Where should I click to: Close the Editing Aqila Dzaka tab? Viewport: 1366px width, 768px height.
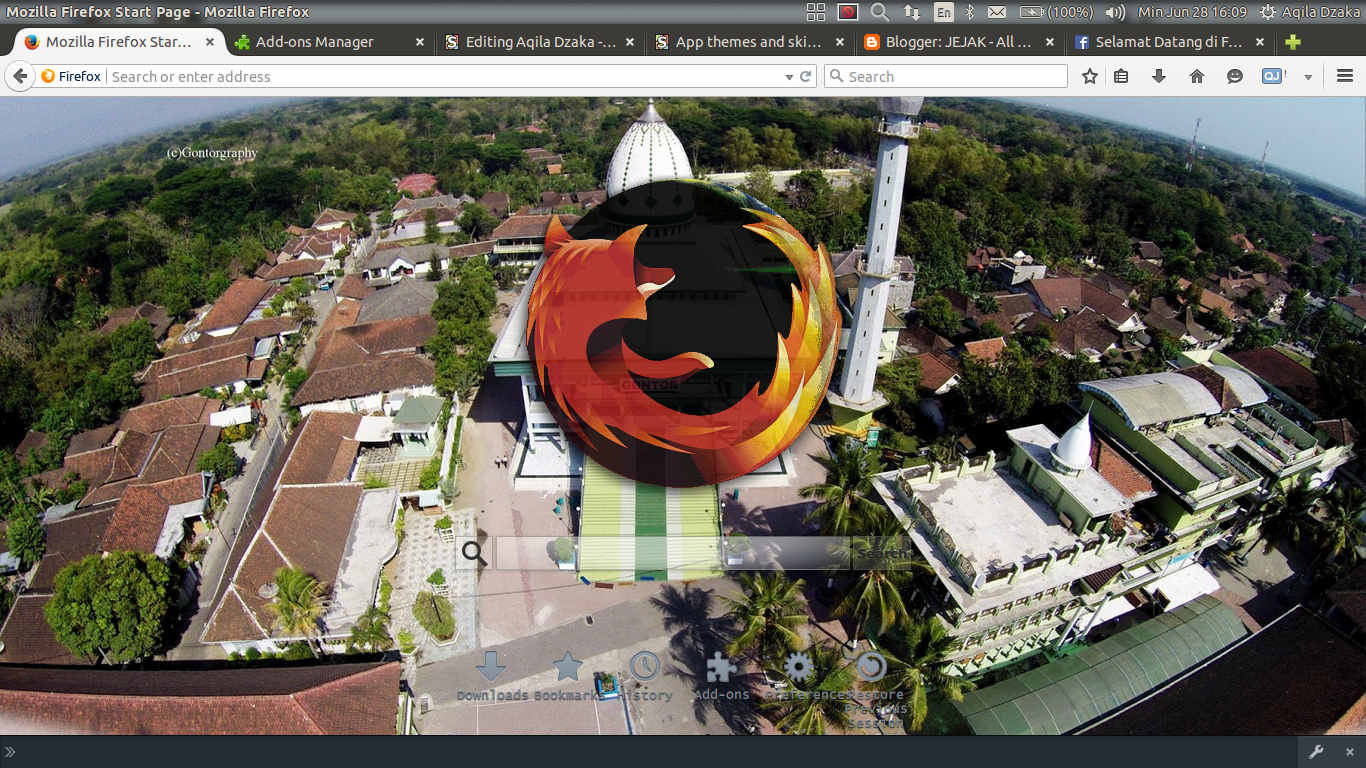(x=630, y=42)
